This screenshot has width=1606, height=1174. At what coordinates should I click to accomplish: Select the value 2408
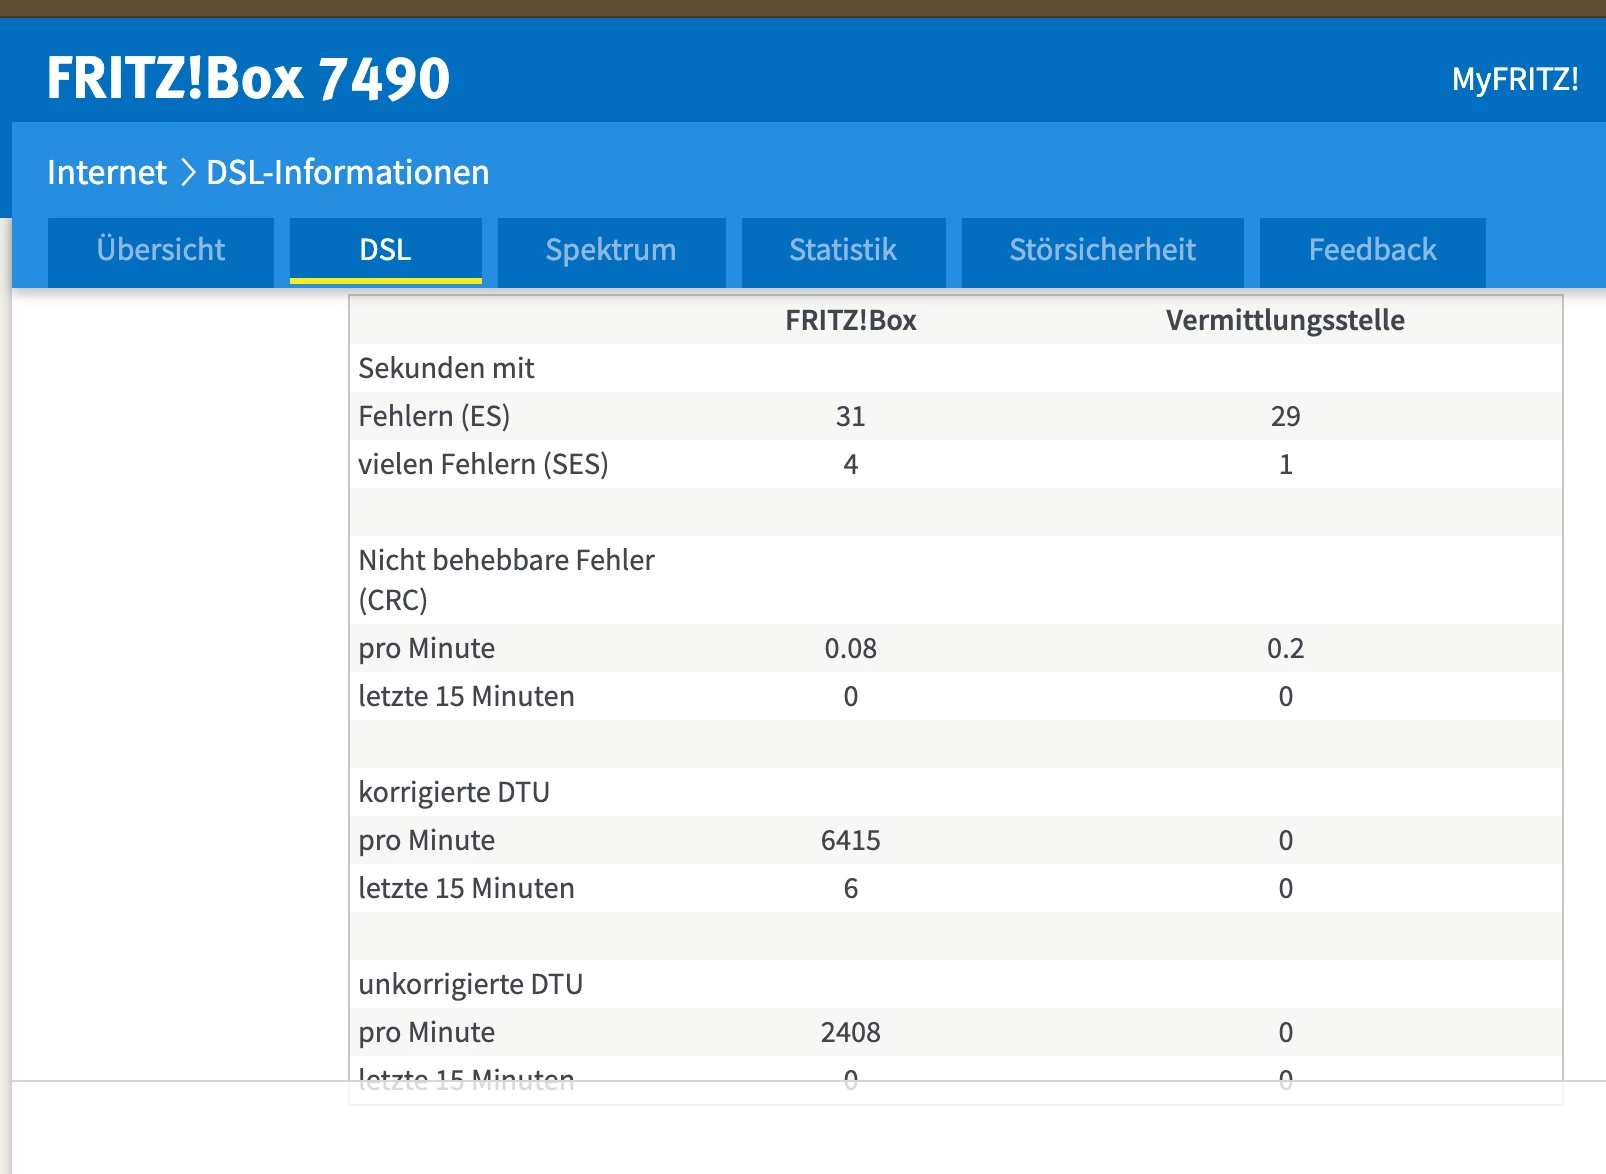click(851, 1032)
